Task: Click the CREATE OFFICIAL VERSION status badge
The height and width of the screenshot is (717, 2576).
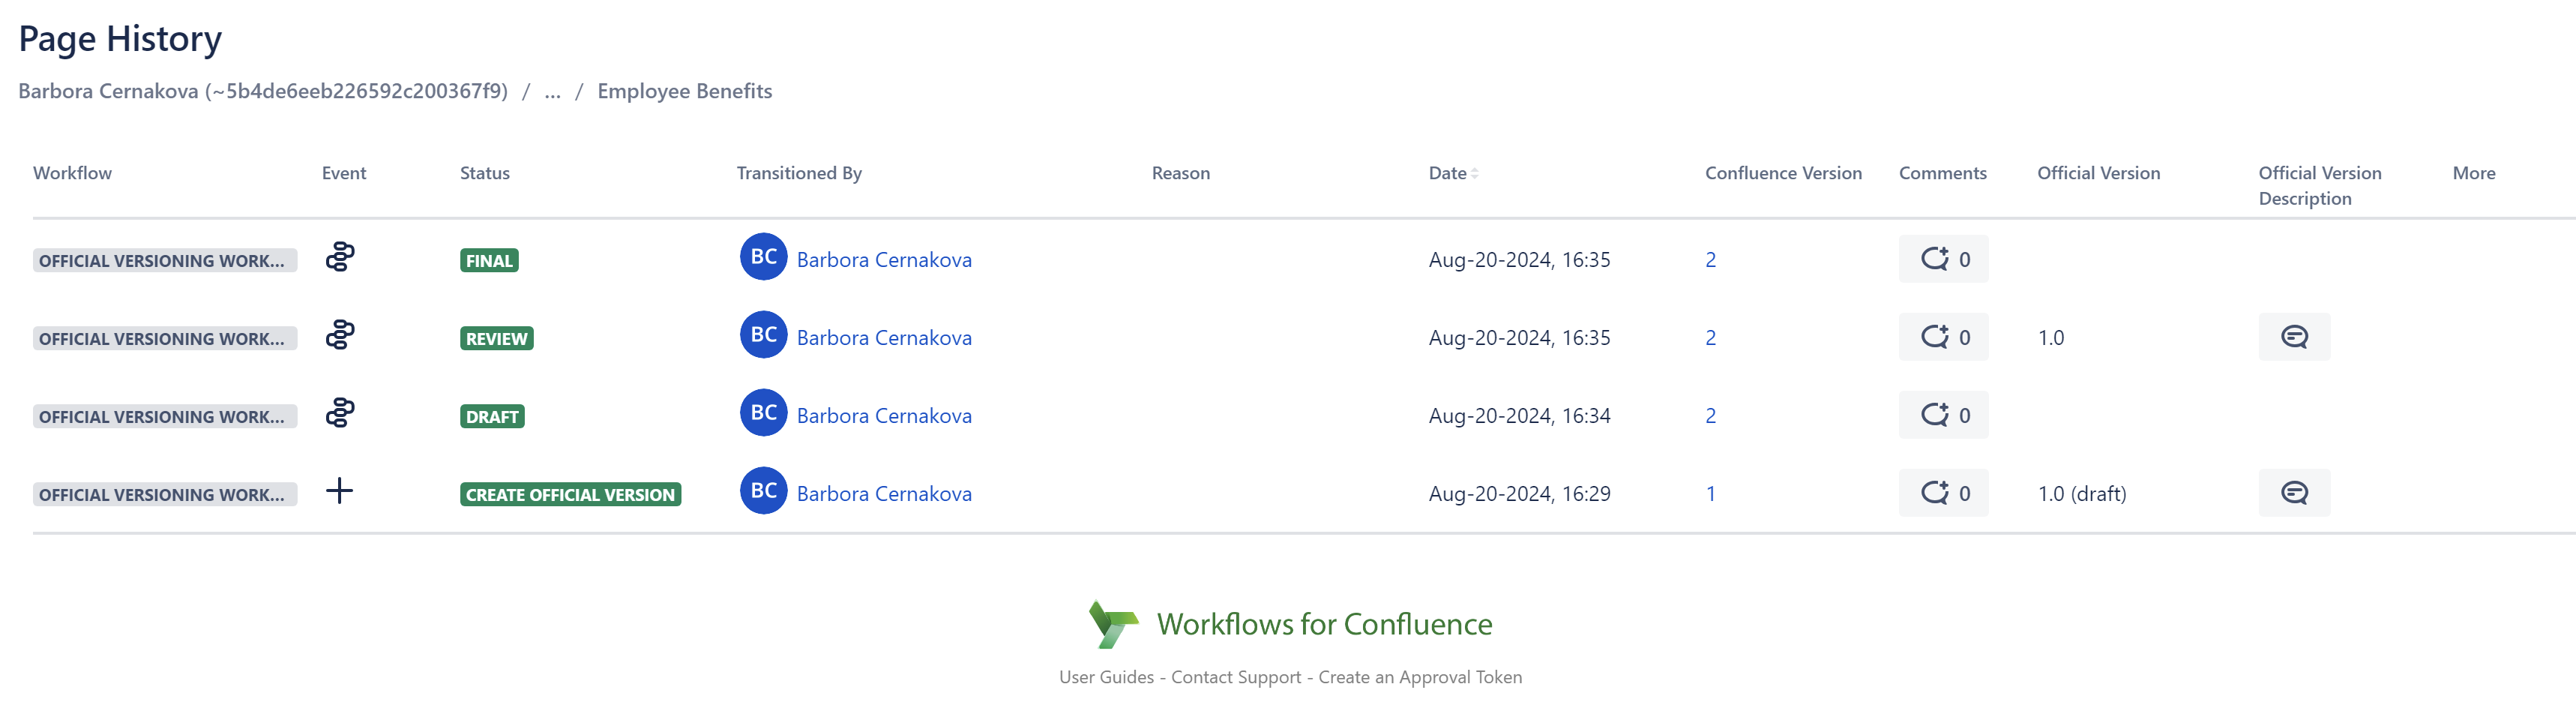Action: [570, 495]
